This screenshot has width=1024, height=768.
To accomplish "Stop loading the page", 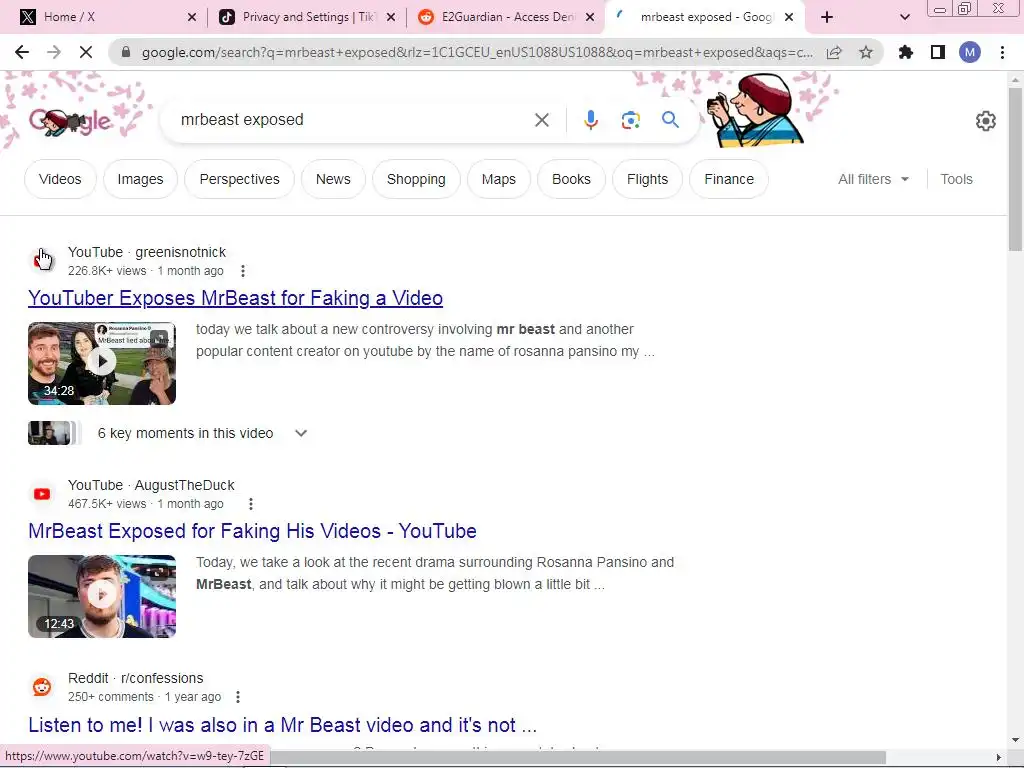I will [x=86, y=52].
